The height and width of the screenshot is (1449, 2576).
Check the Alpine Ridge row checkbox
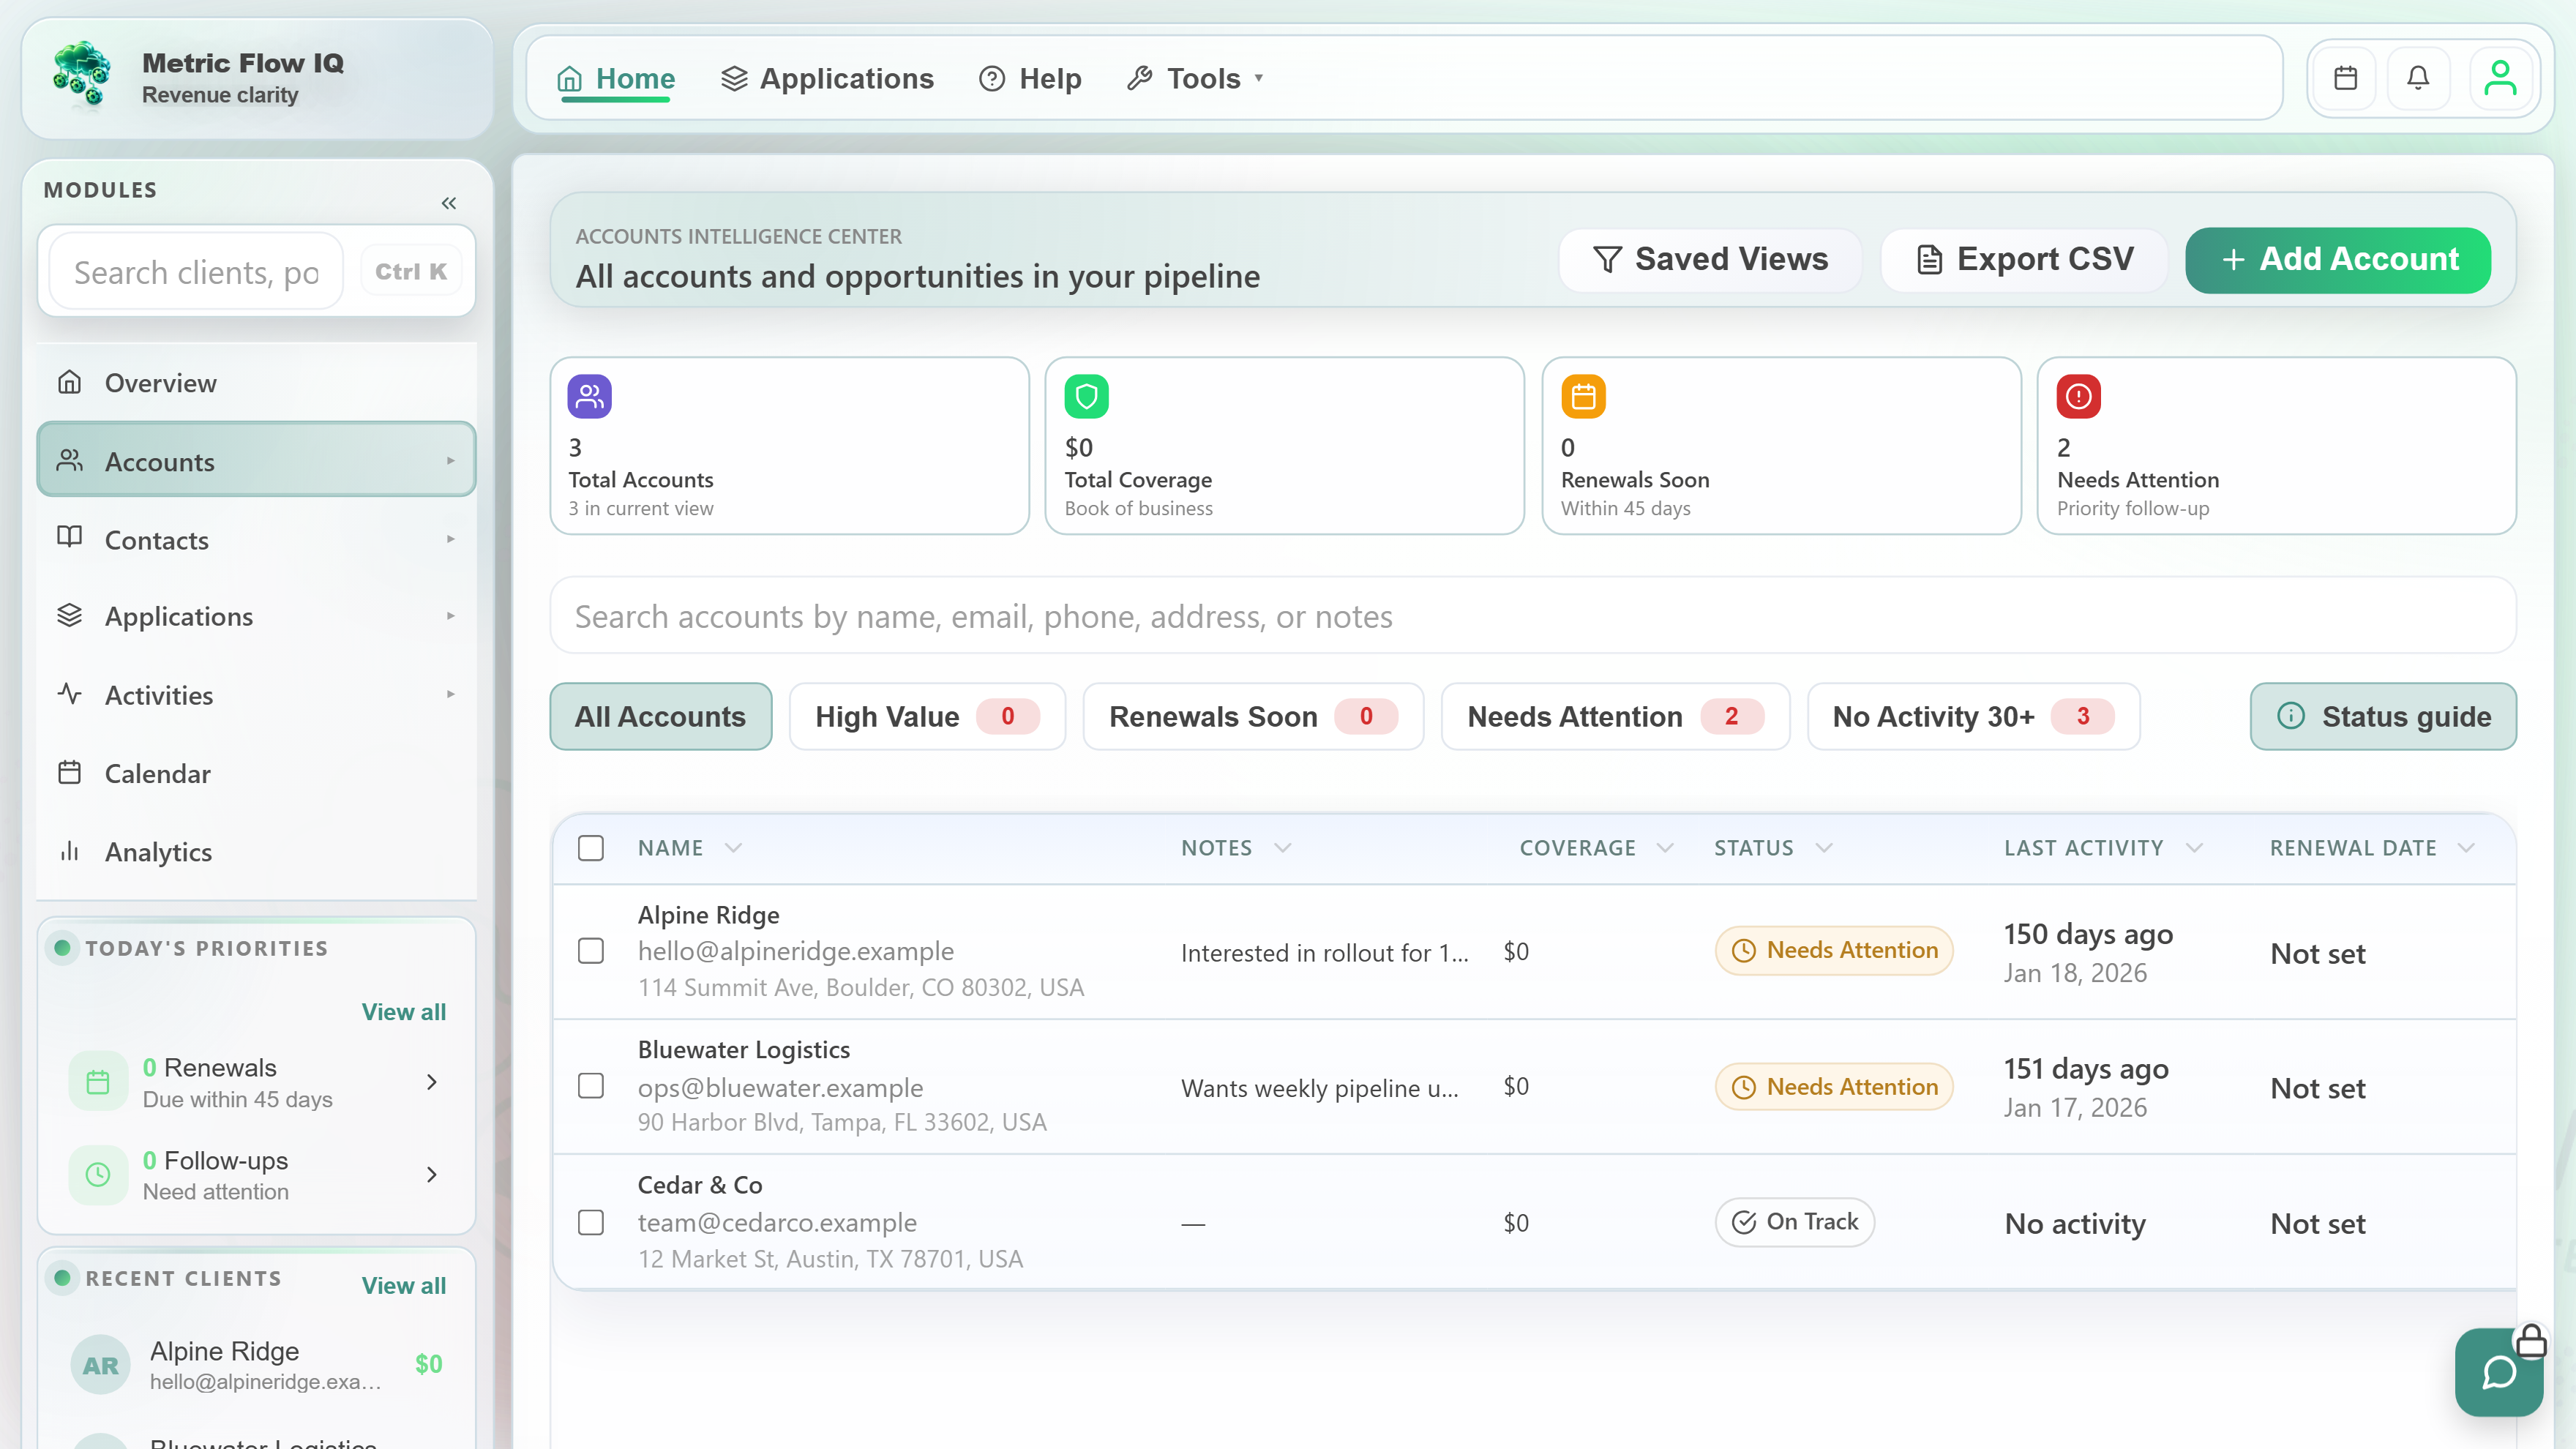click(591, 951)
